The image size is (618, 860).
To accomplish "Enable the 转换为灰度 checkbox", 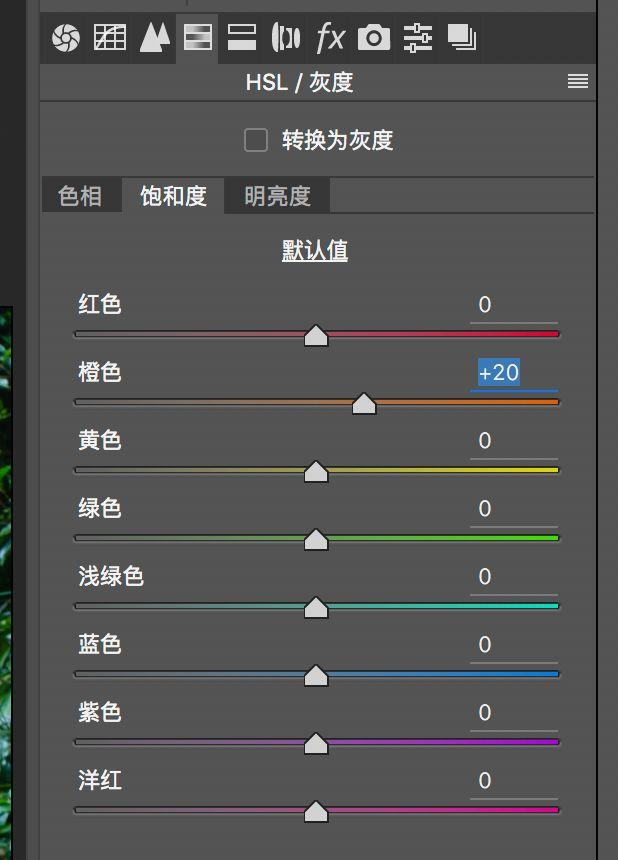I will point(256,140).
